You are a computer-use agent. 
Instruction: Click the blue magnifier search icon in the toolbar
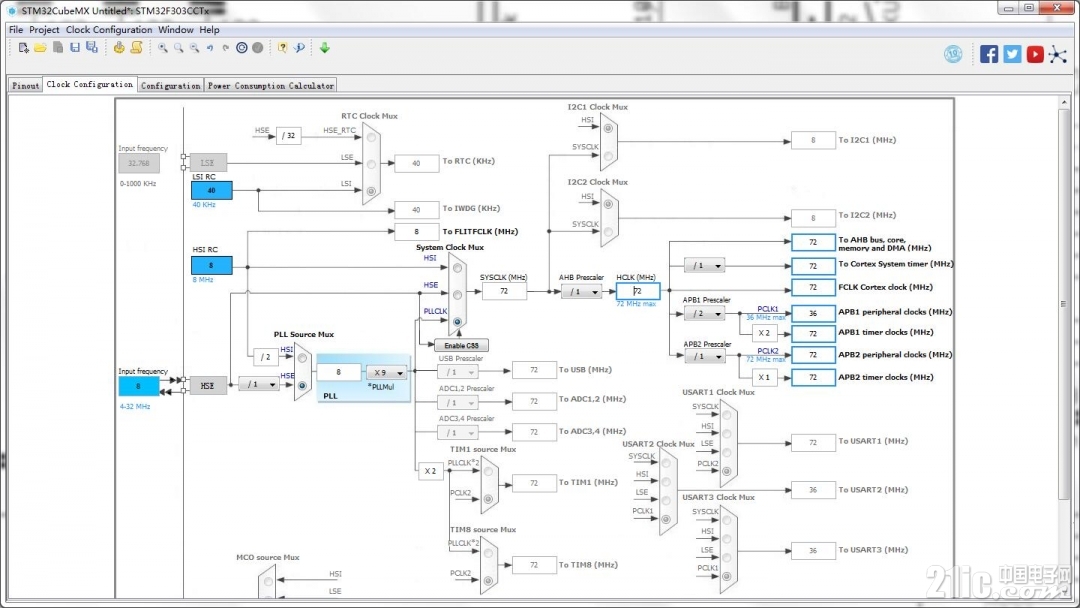[299, 48]
